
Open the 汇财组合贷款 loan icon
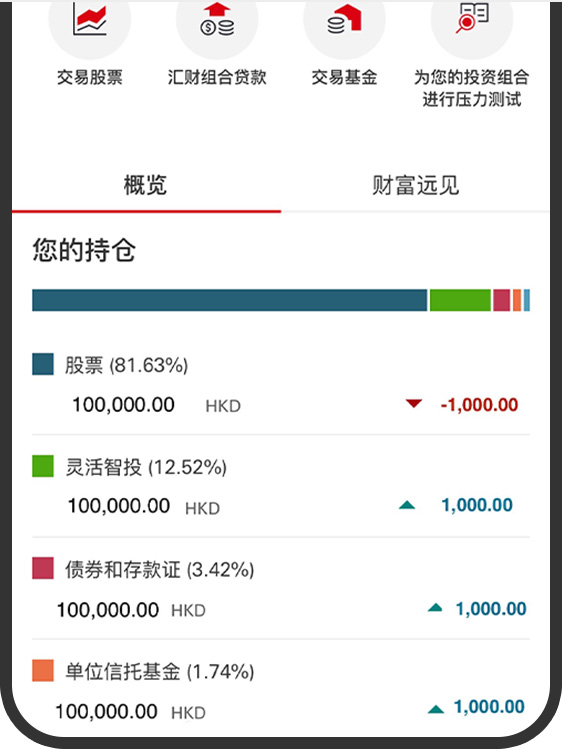217,19
